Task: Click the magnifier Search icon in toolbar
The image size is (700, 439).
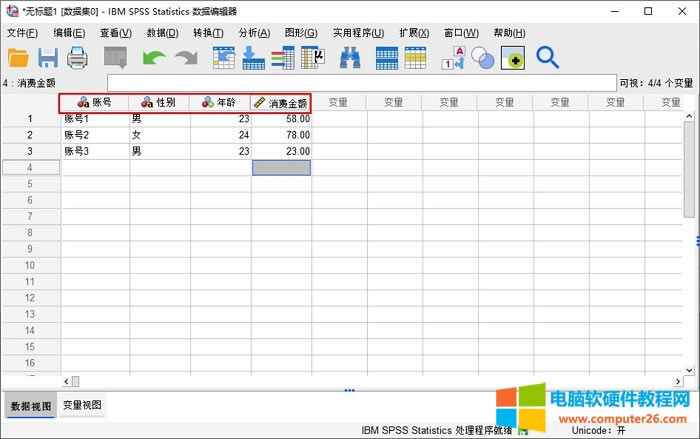Action: coord(547,58)
